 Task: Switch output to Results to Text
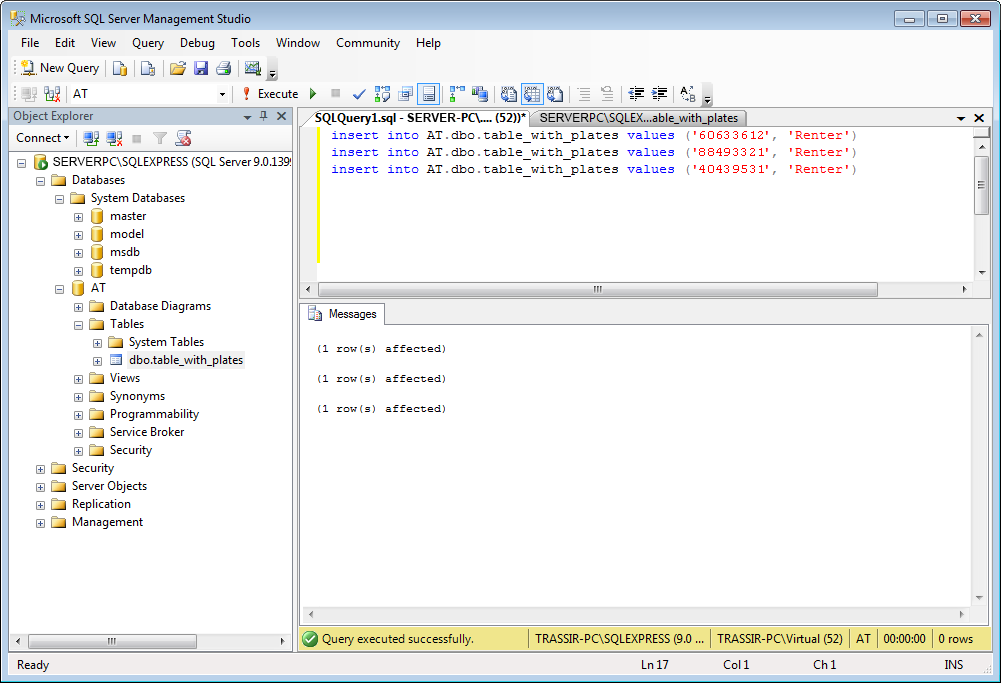point(508,94)
